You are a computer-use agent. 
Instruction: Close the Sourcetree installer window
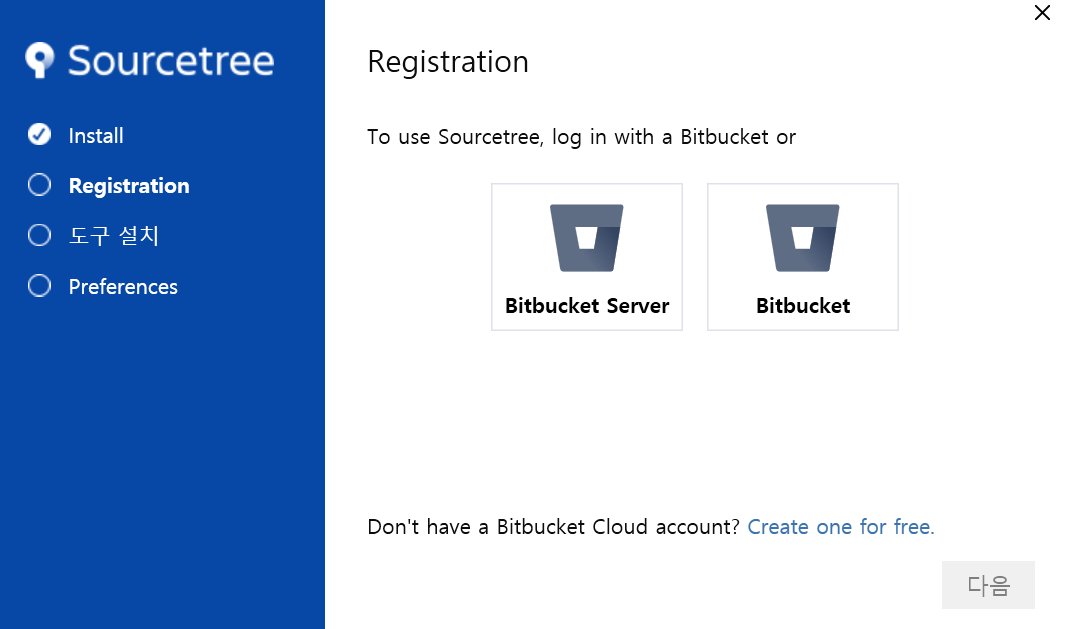(1042, 13)
